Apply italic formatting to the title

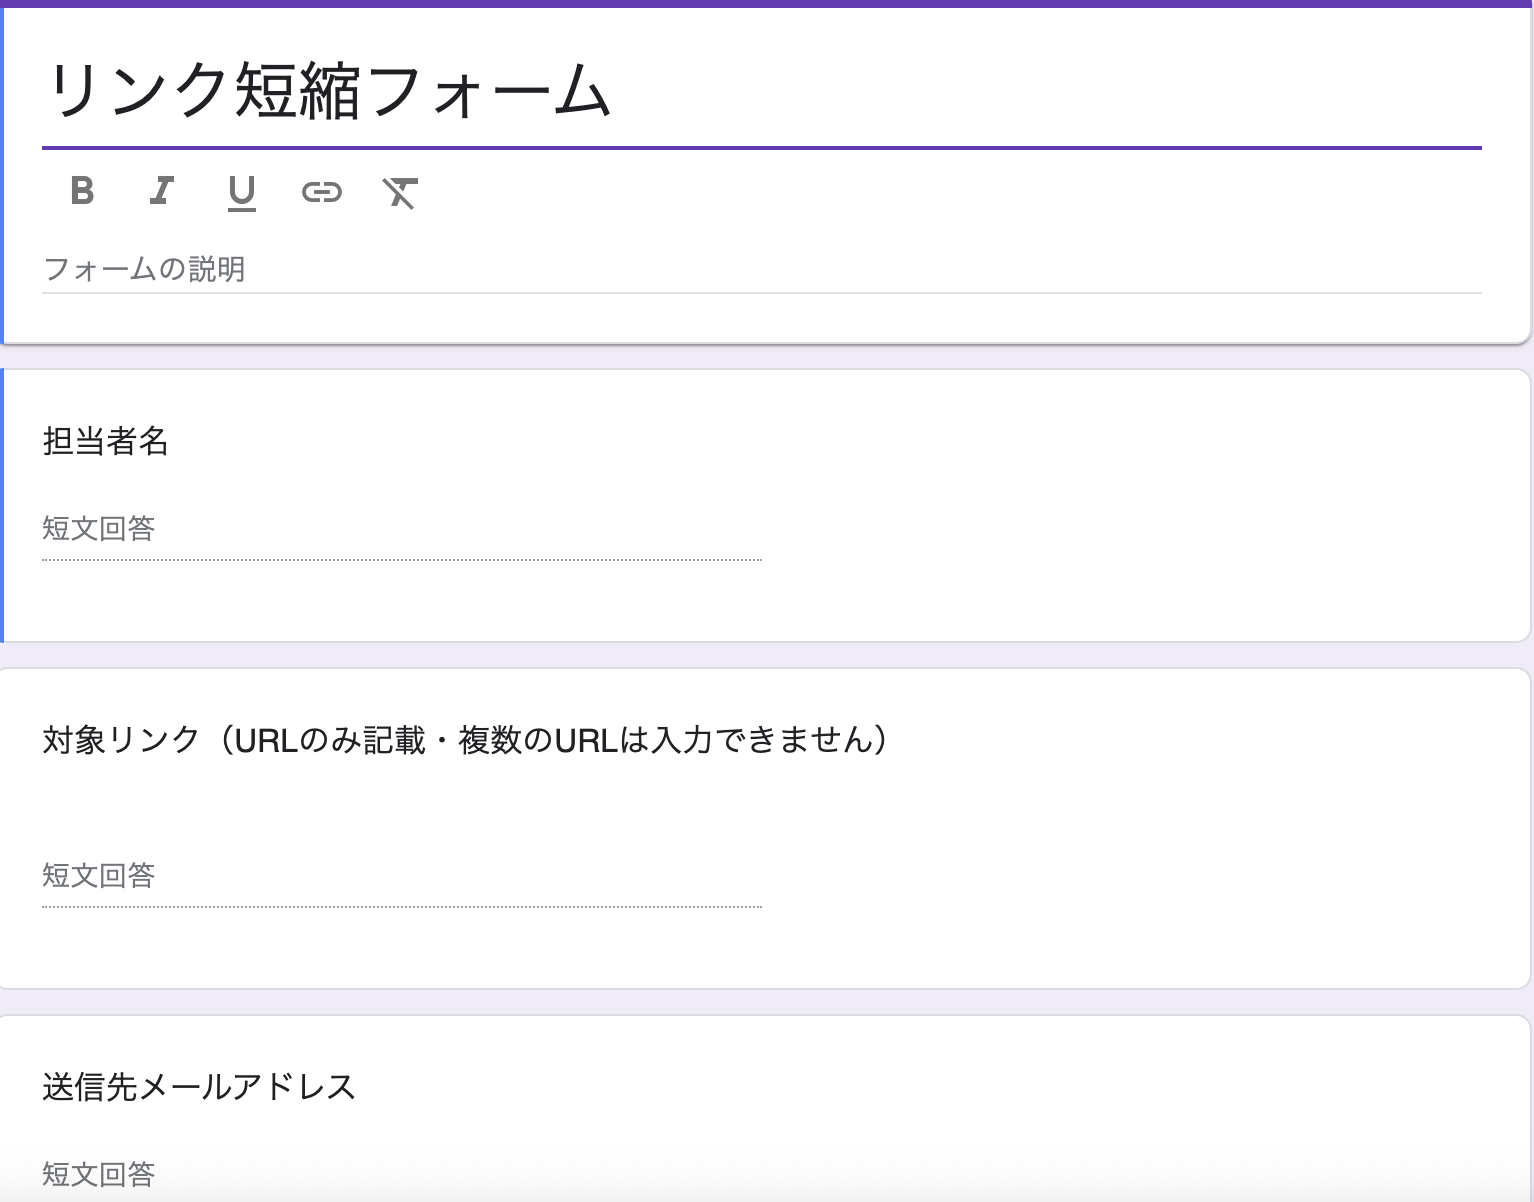coord(161,190)
